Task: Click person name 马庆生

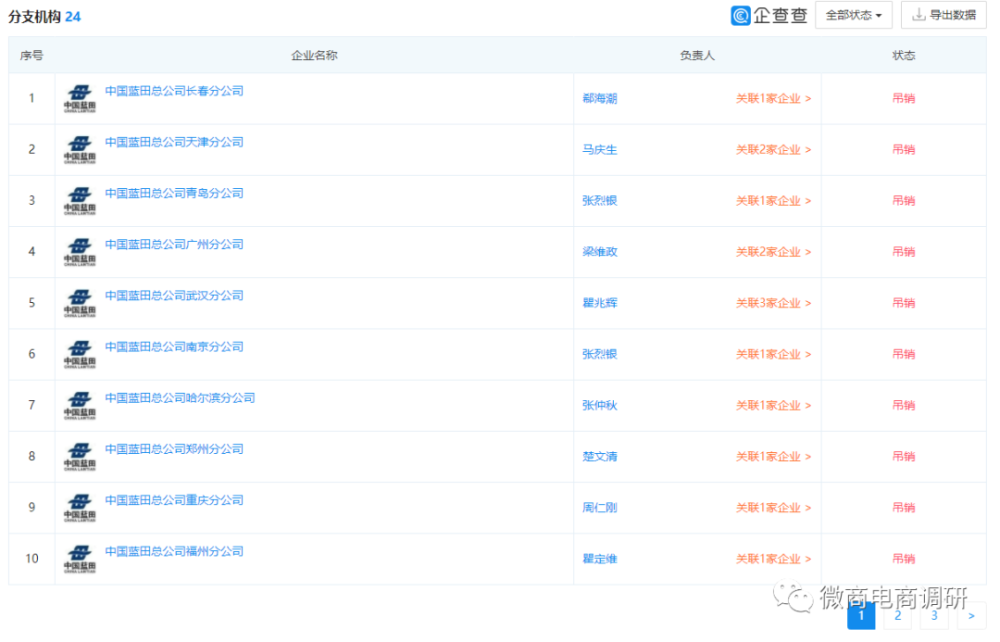Action: (x=599, y=150)
